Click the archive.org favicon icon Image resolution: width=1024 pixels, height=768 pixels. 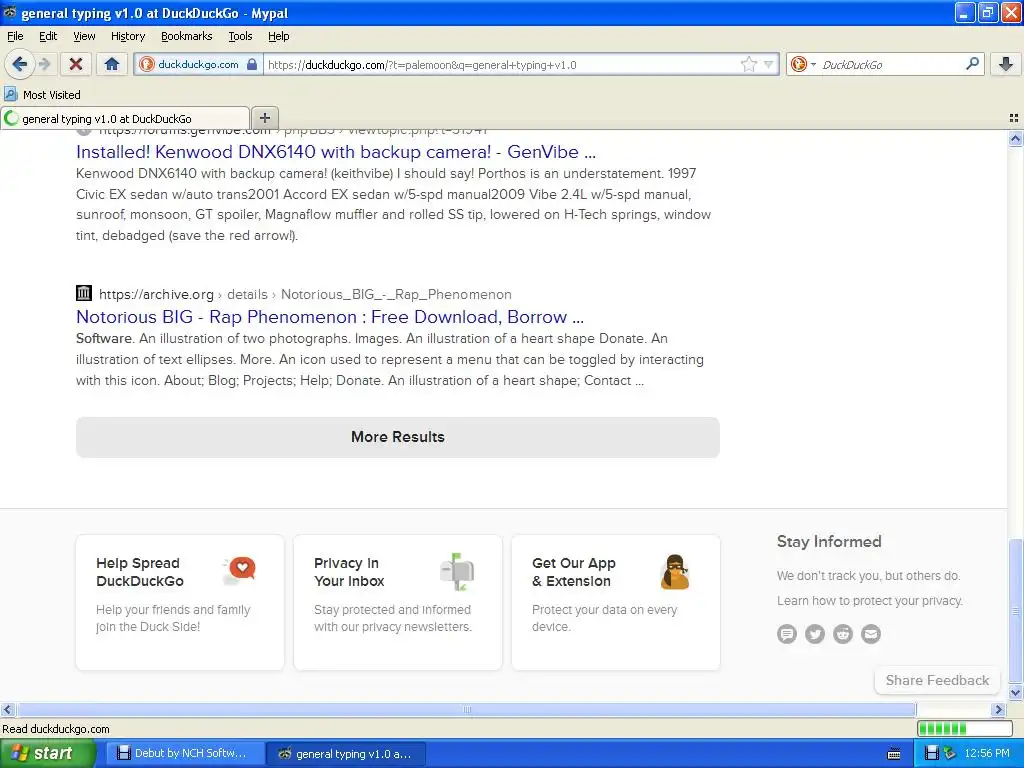pyautogui.click(x=84, y=293)
